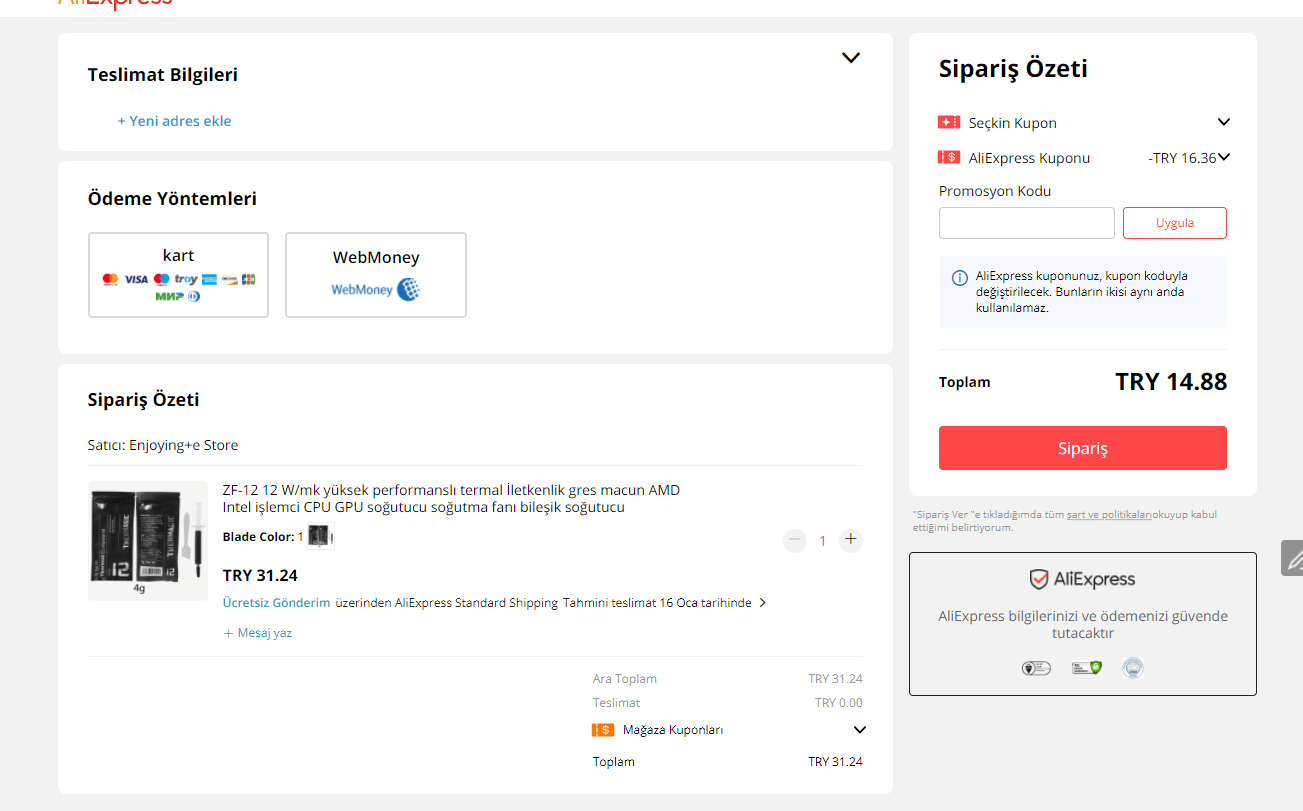Select the Blade Color swatch option

[x=320, y=537]
